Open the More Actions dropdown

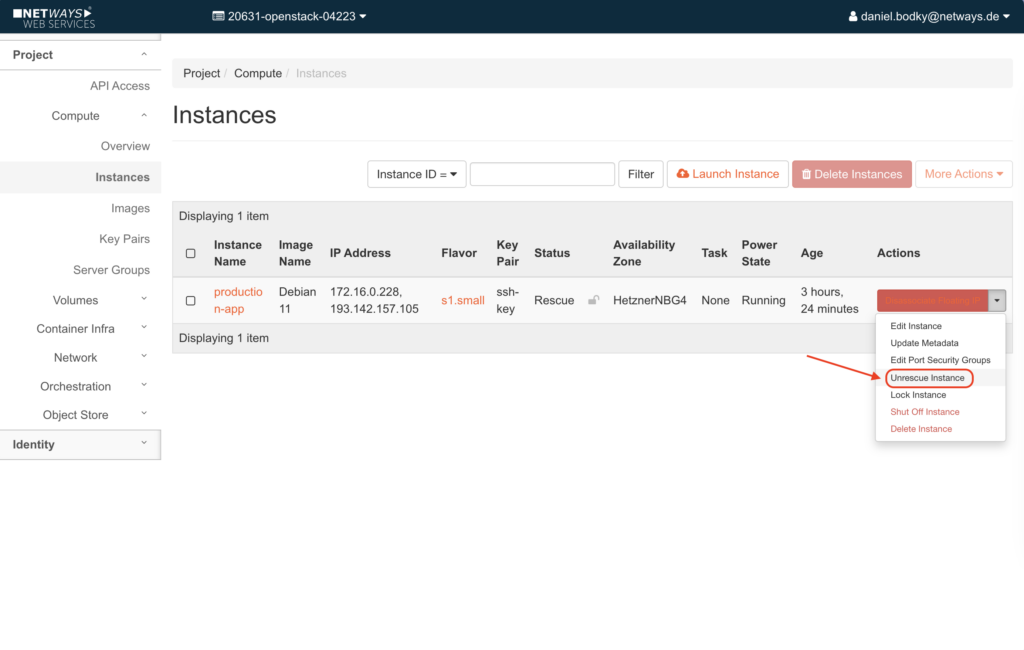pyautogui.click(x=963, y=174)
